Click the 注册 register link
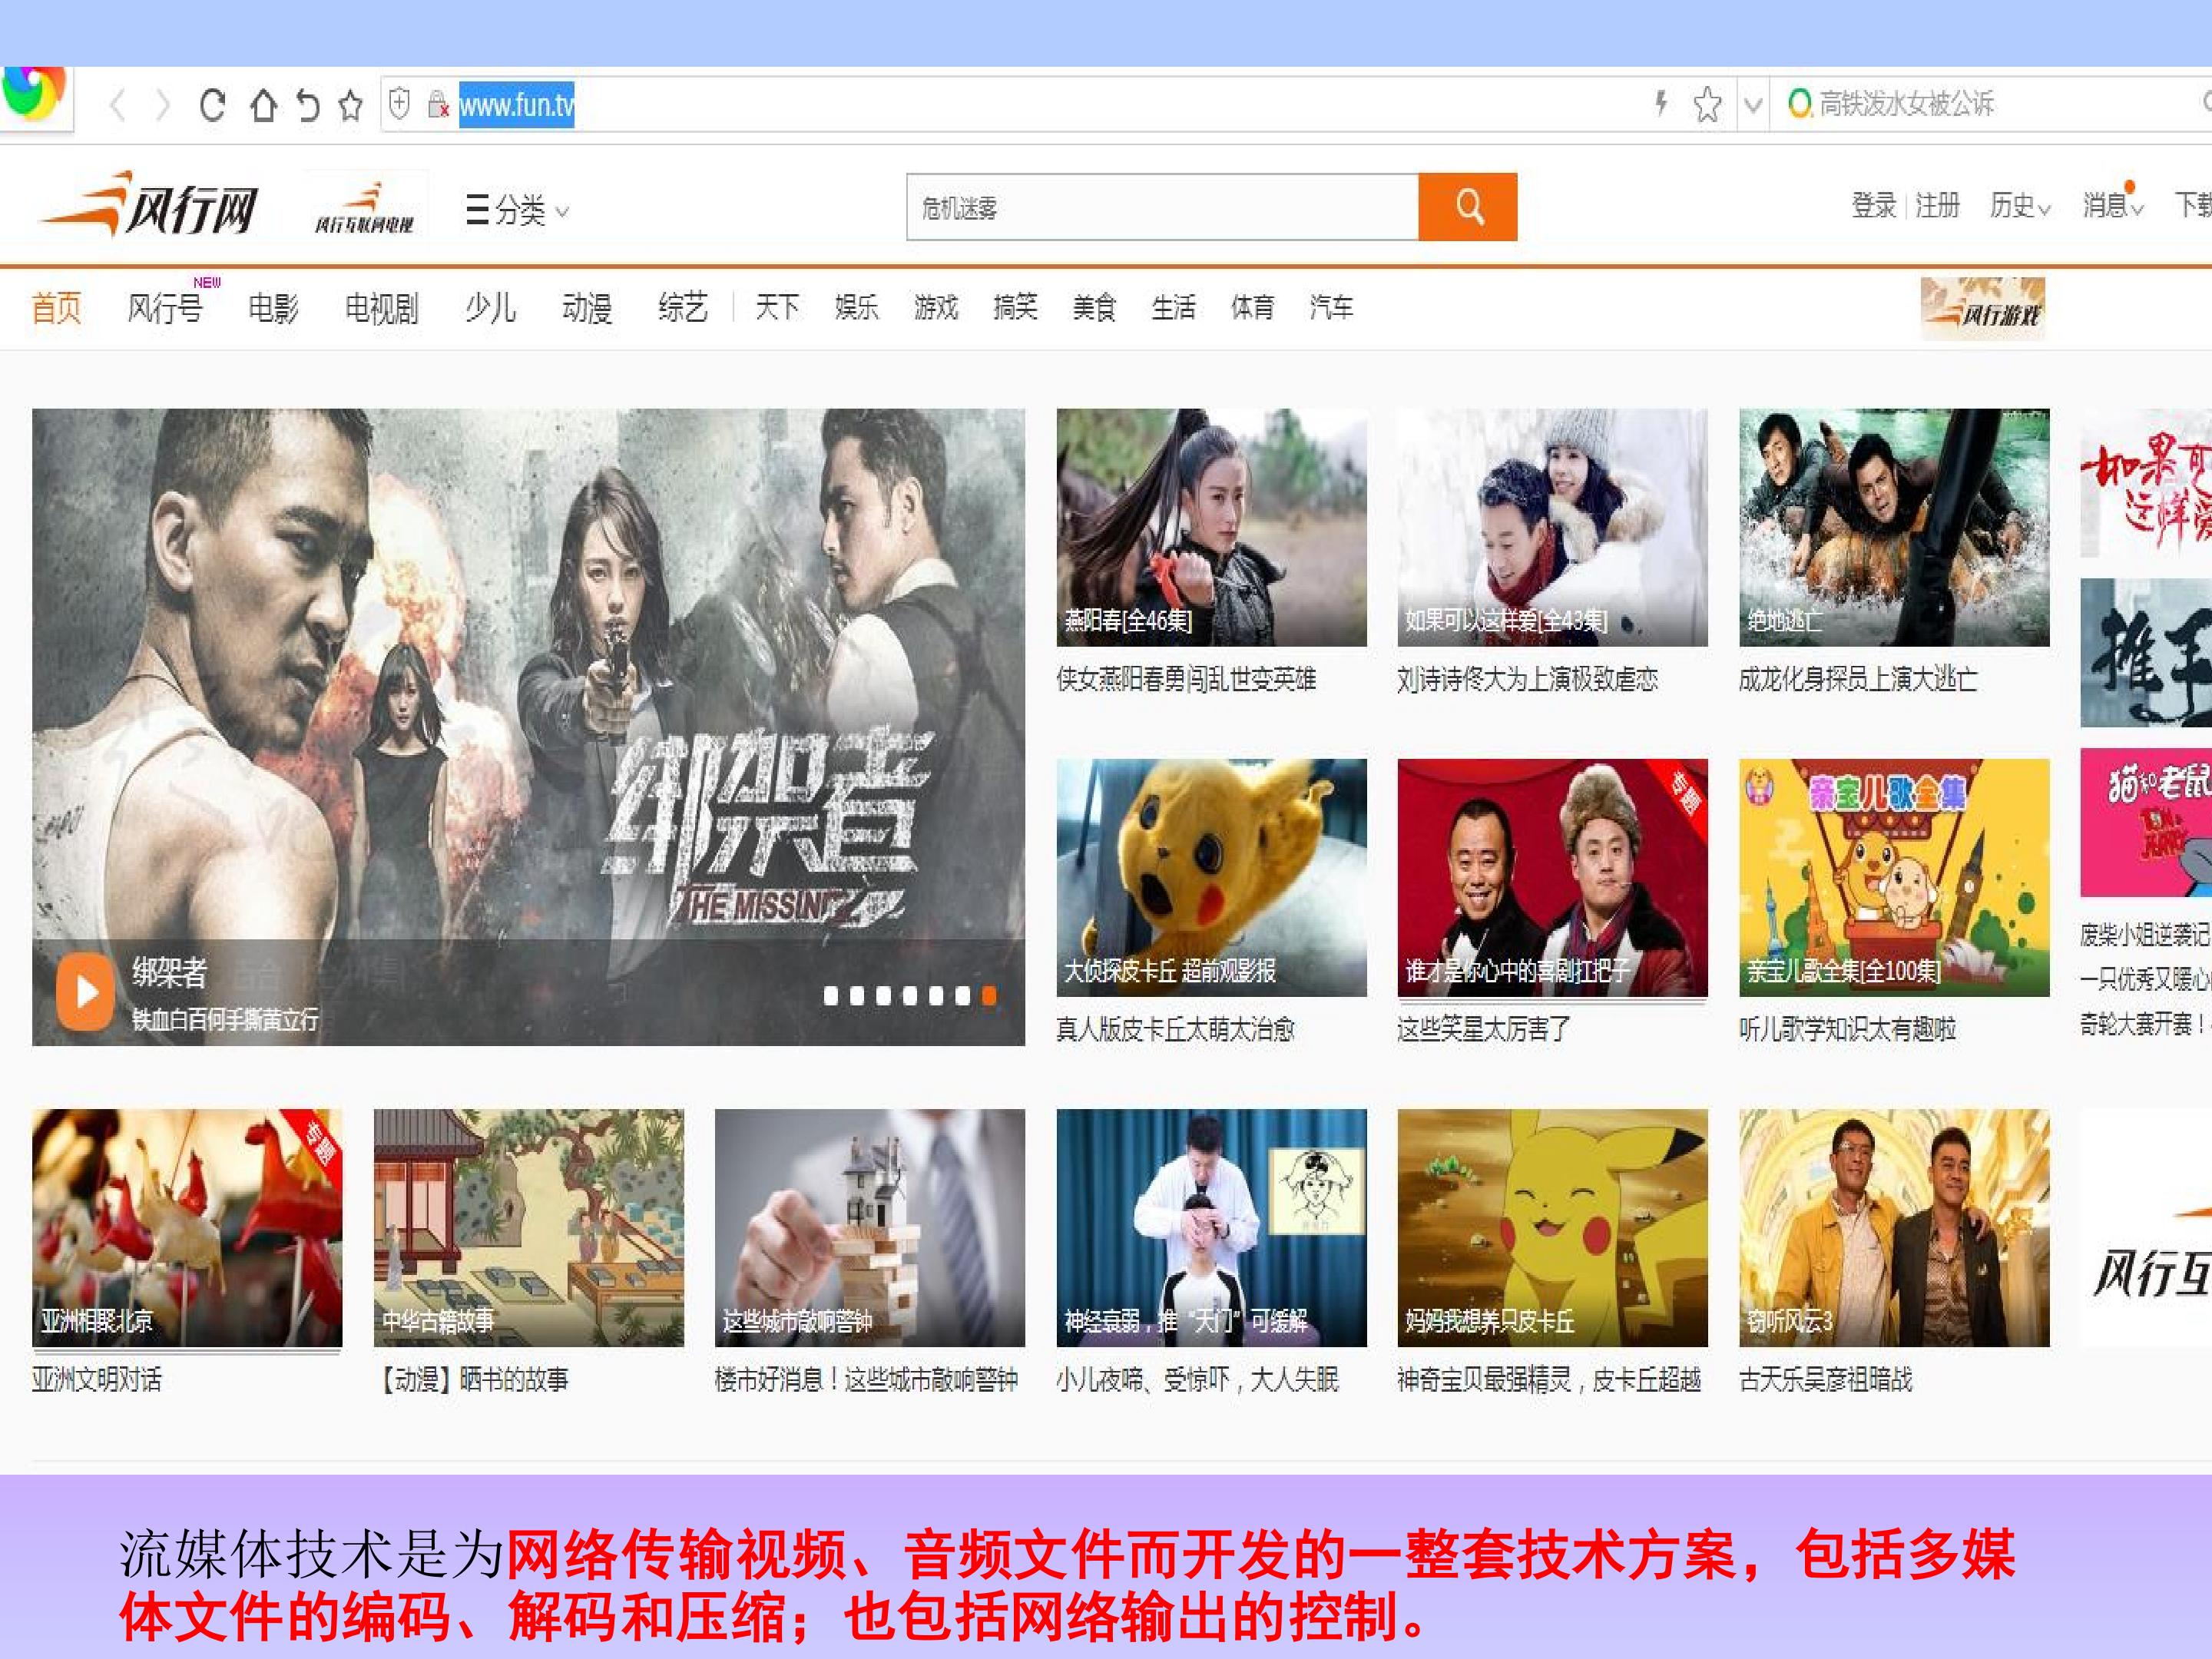 [1937, 206]
